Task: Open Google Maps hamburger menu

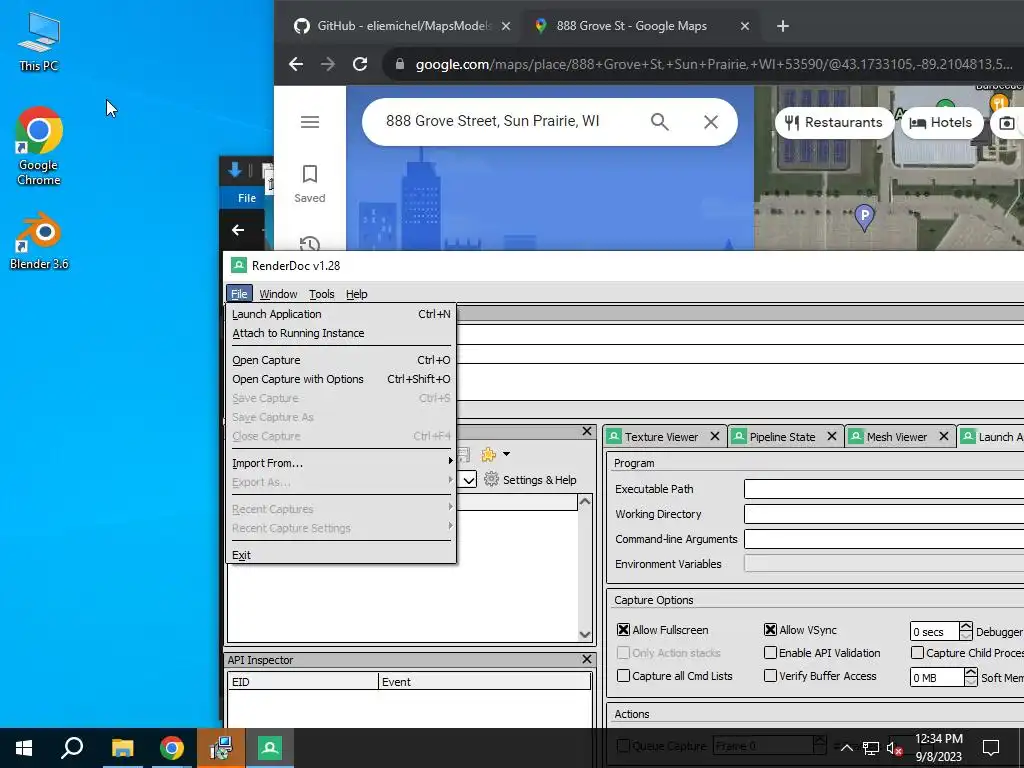Action: click(x=310, y=122)
